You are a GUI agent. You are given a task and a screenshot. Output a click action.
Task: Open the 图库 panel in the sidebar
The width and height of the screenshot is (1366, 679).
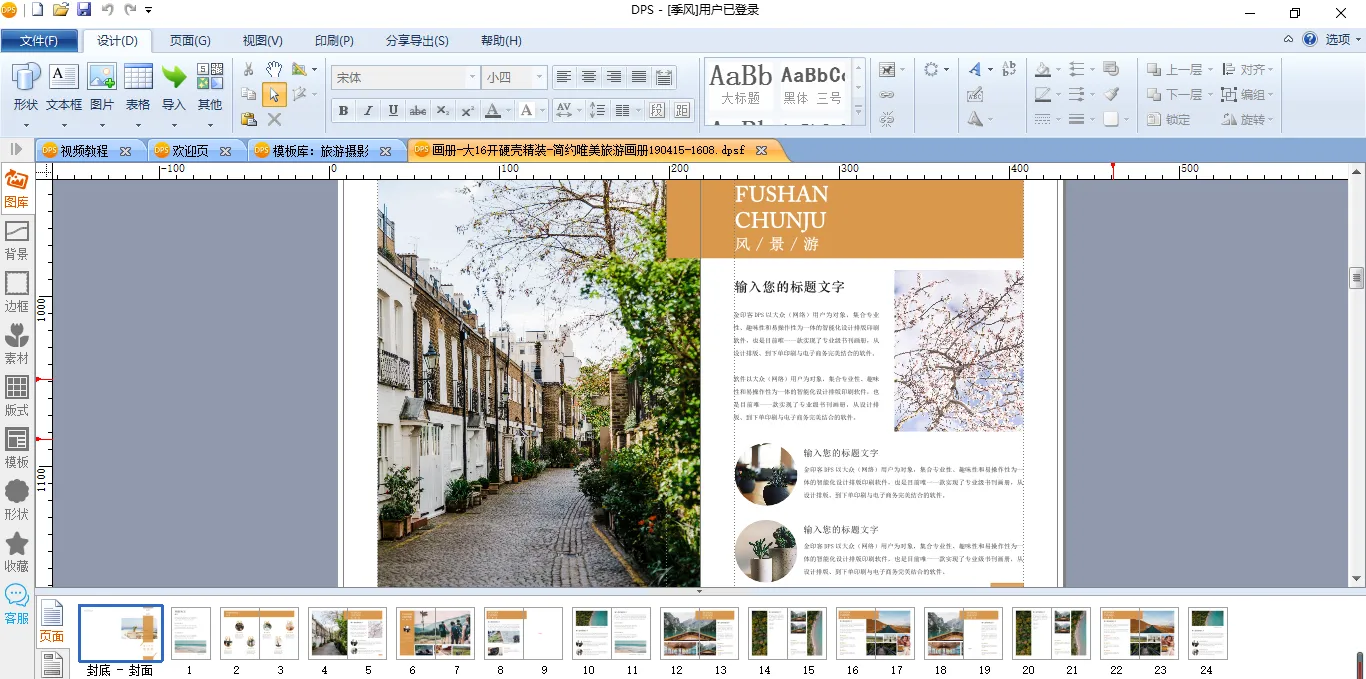[x=17, y=188]
